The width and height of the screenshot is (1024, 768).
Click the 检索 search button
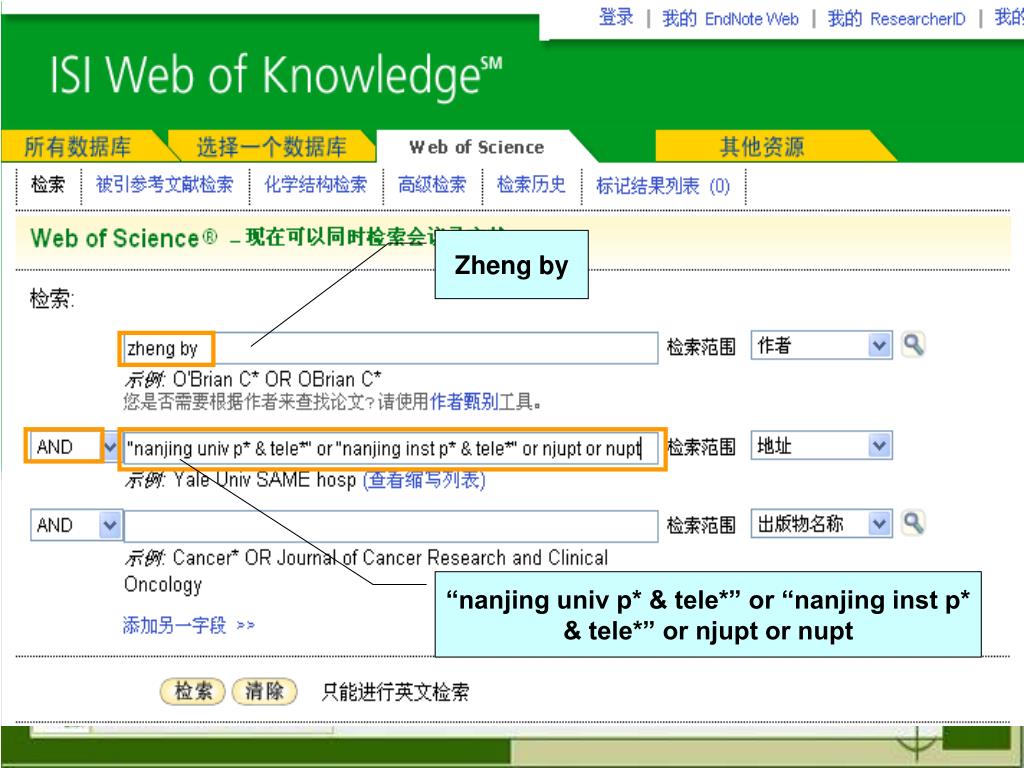(x=193, y=691)
